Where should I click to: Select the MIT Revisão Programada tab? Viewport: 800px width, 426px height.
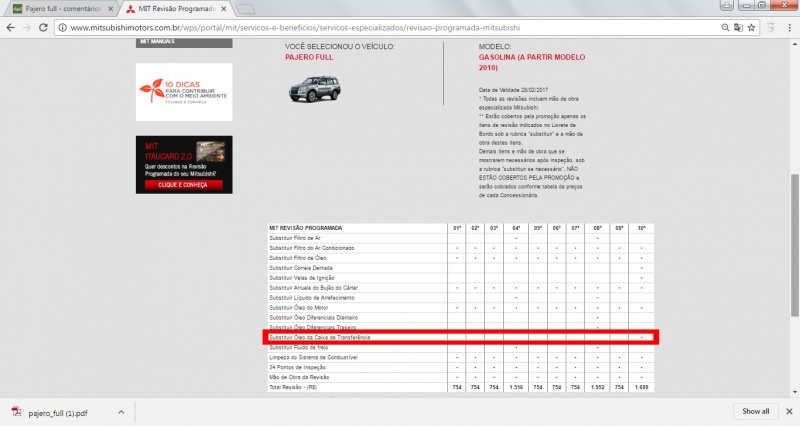click(x=177, y=9)
